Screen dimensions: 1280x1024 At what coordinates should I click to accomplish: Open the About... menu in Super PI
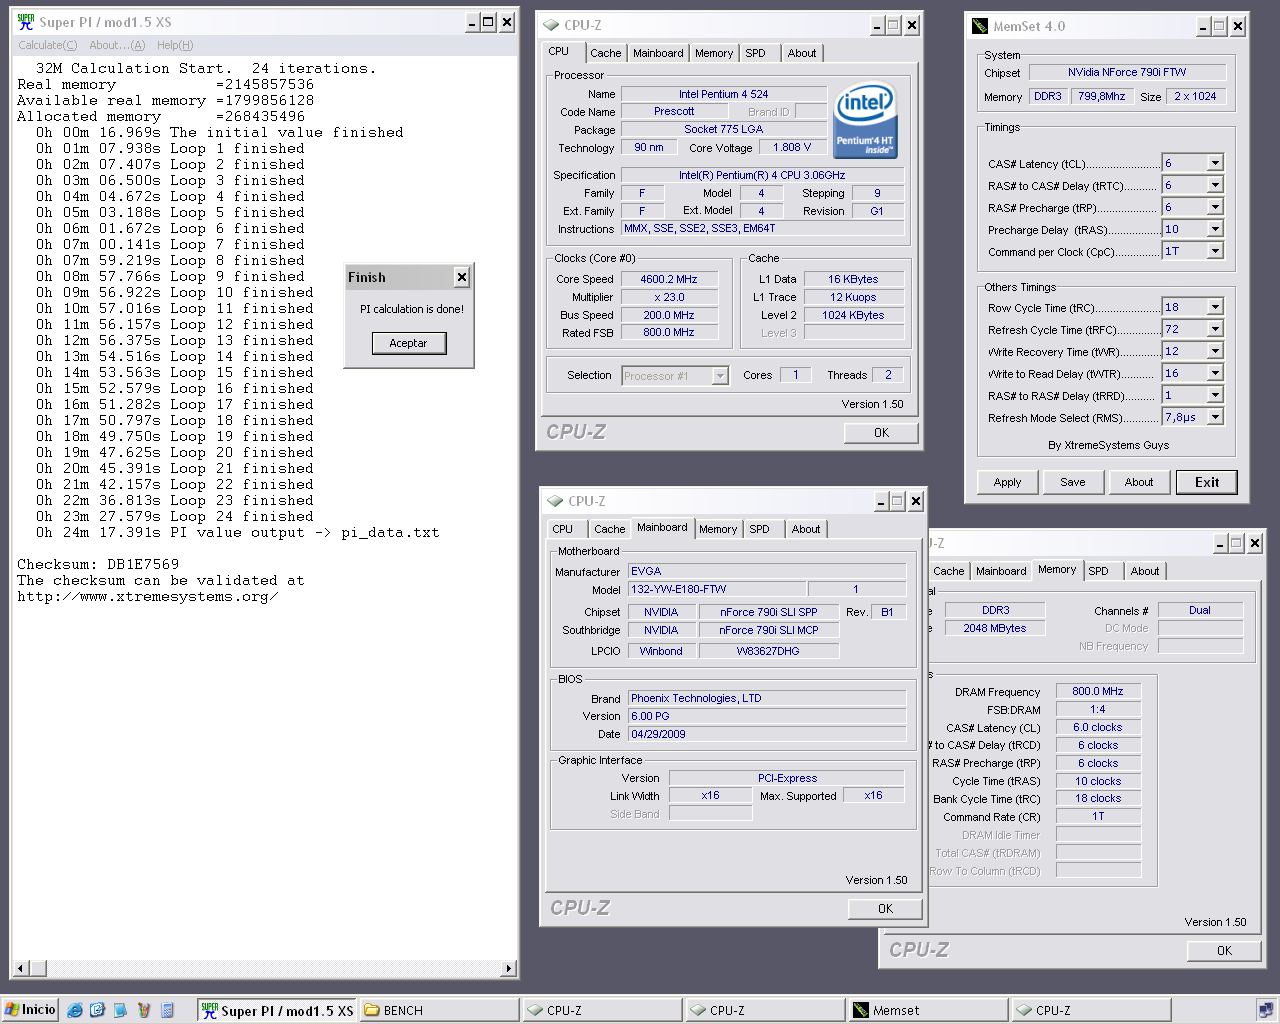click(x=117, y=45)
